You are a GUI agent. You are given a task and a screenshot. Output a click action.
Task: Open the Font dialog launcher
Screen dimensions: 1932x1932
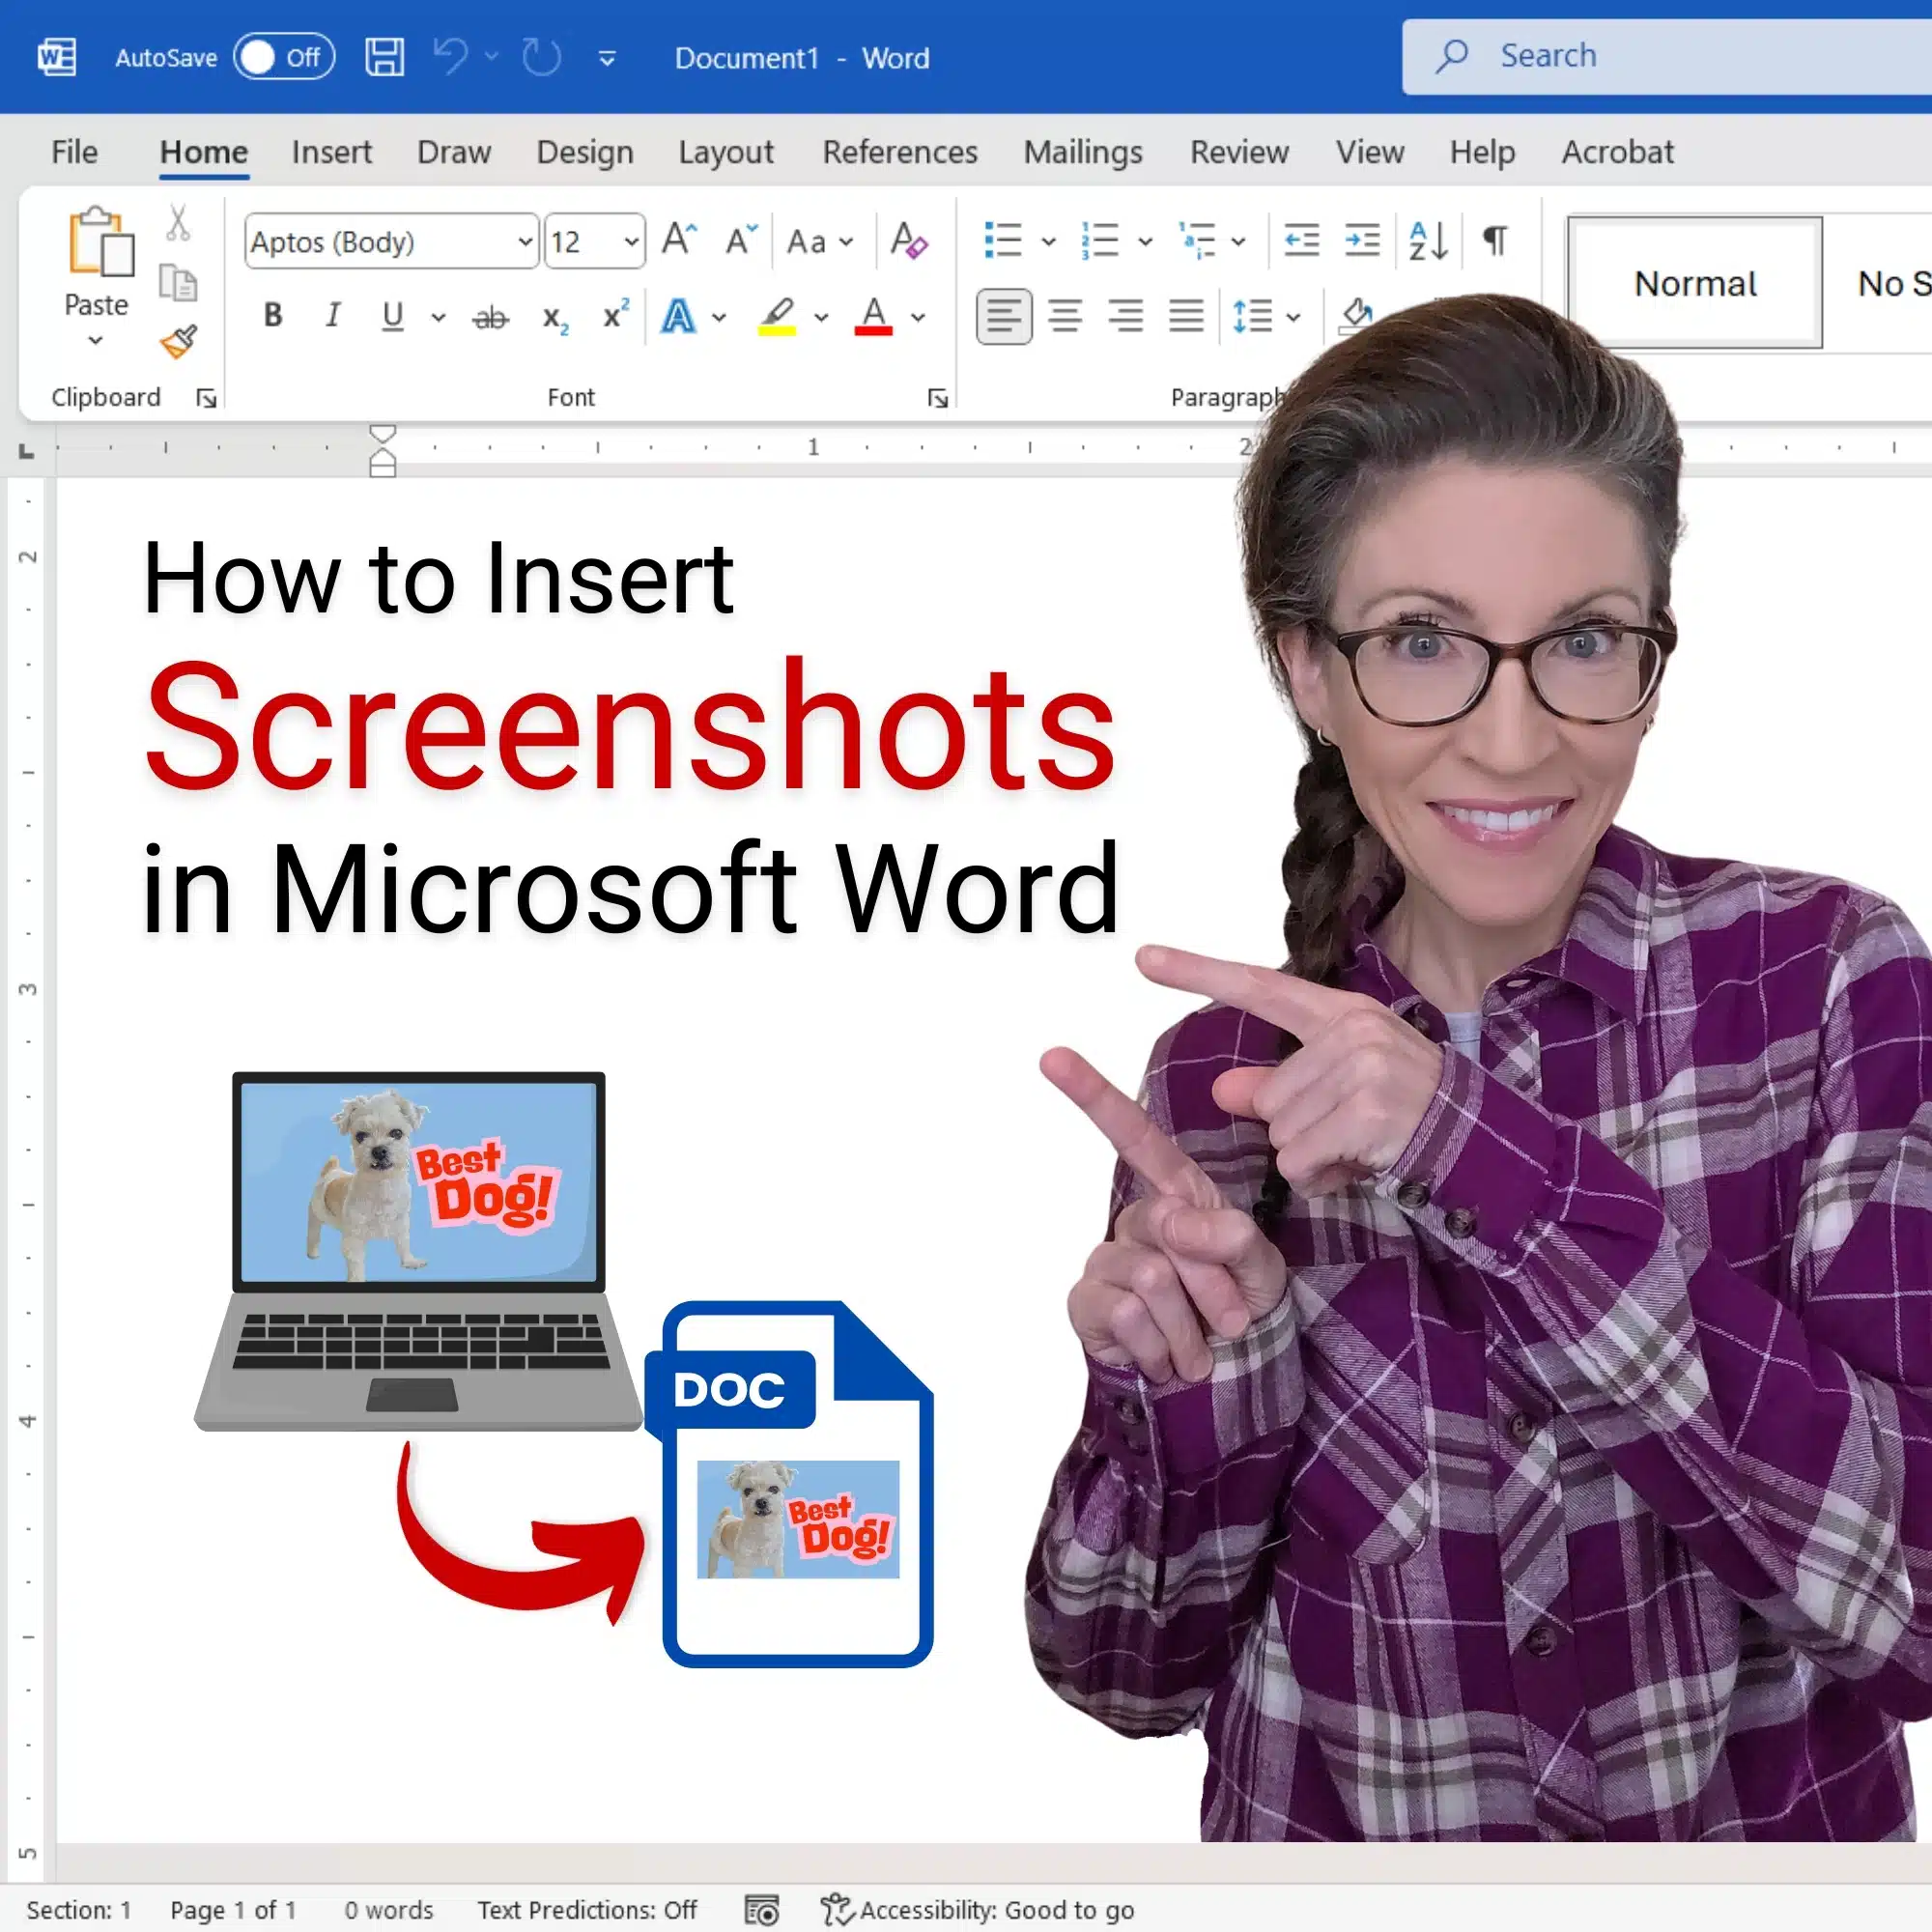(x=937, y=399)
